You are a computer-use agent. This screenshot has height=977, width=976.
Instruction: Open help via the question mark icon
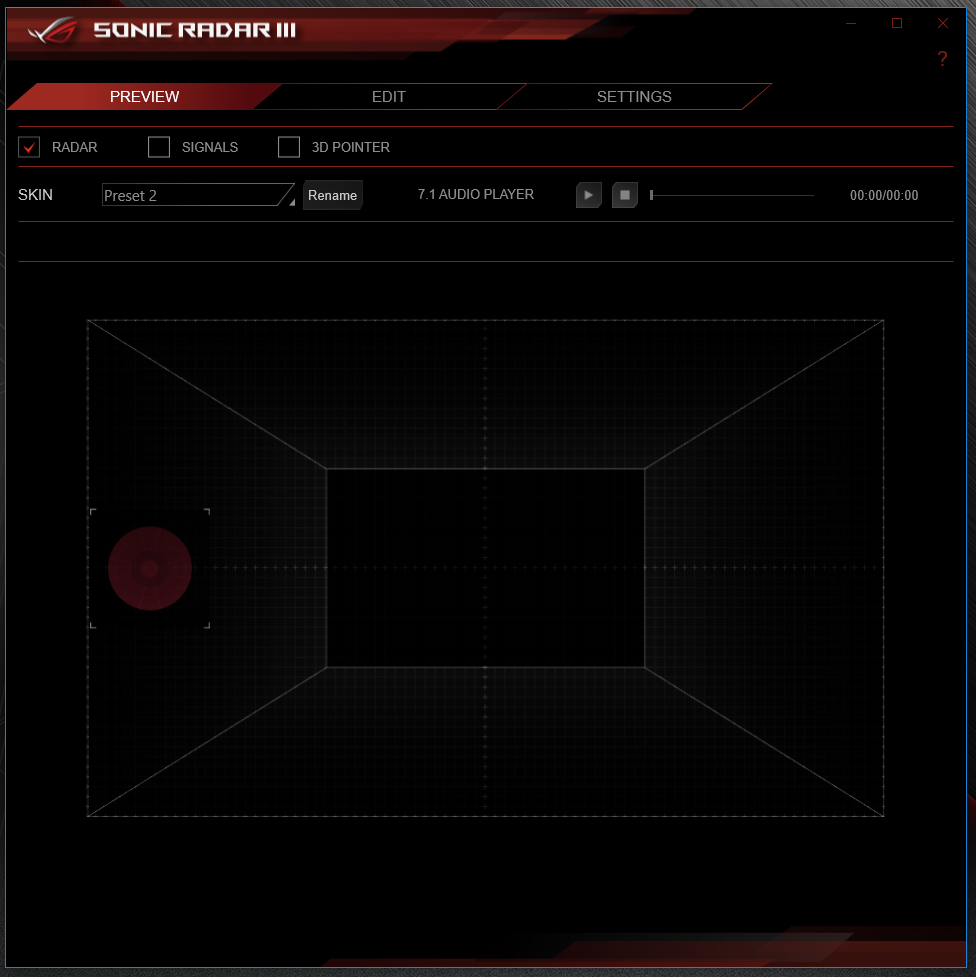click(x=942, y=59)
